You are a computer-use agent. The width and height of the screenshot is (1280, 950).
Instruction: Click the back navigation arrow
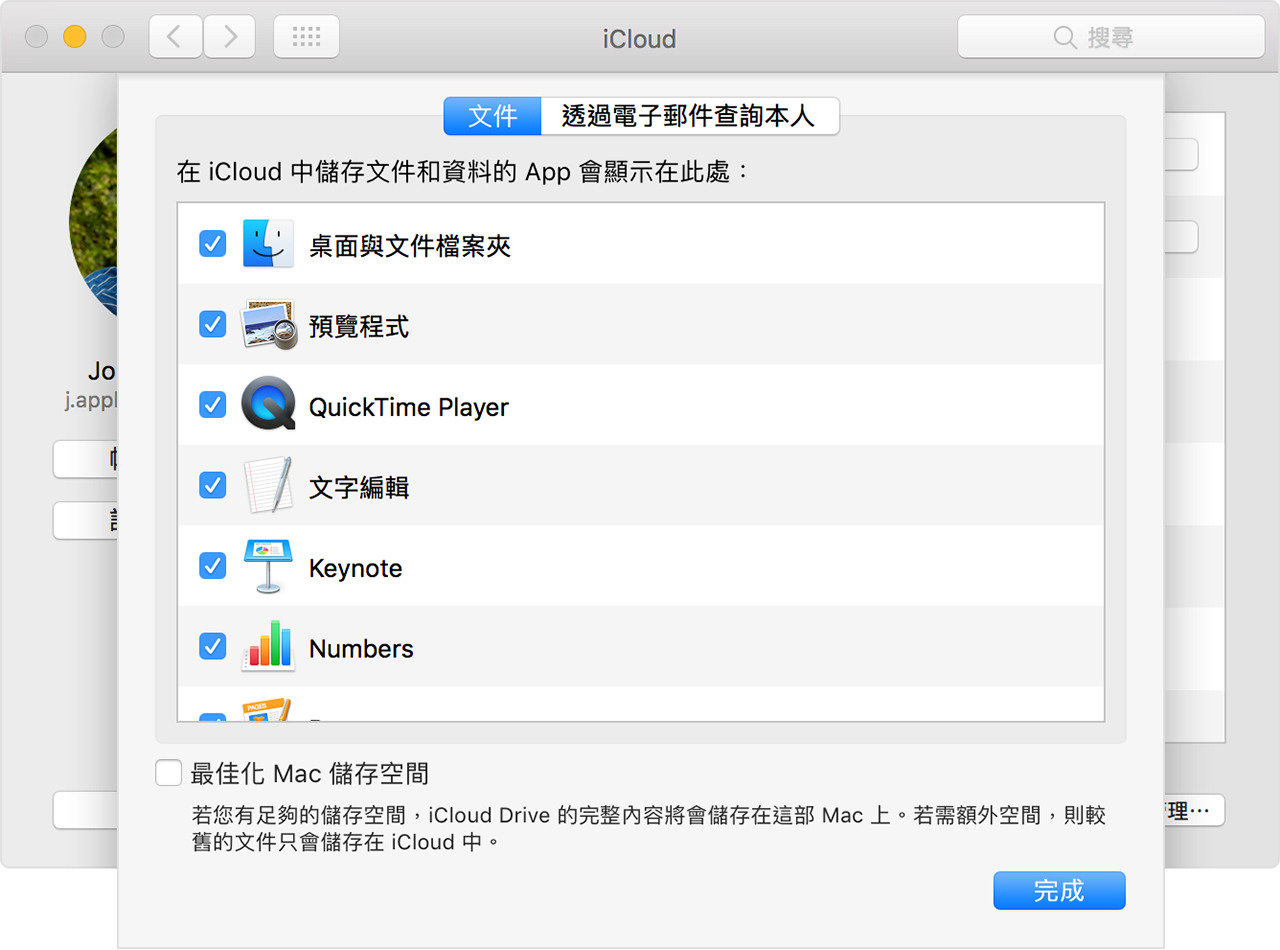pos(176,36)
